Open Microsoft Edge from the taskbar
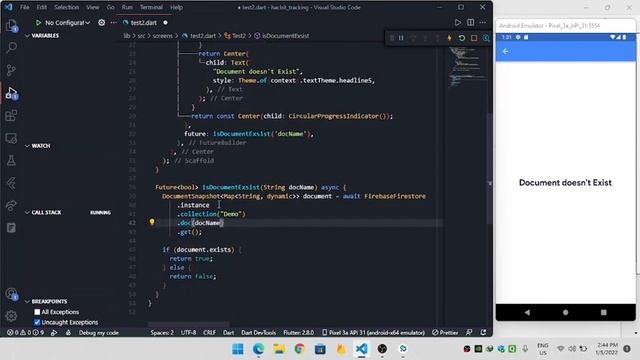Image resolution: width=640 pixels, height=360 pixels. click(x=258, y=349)
